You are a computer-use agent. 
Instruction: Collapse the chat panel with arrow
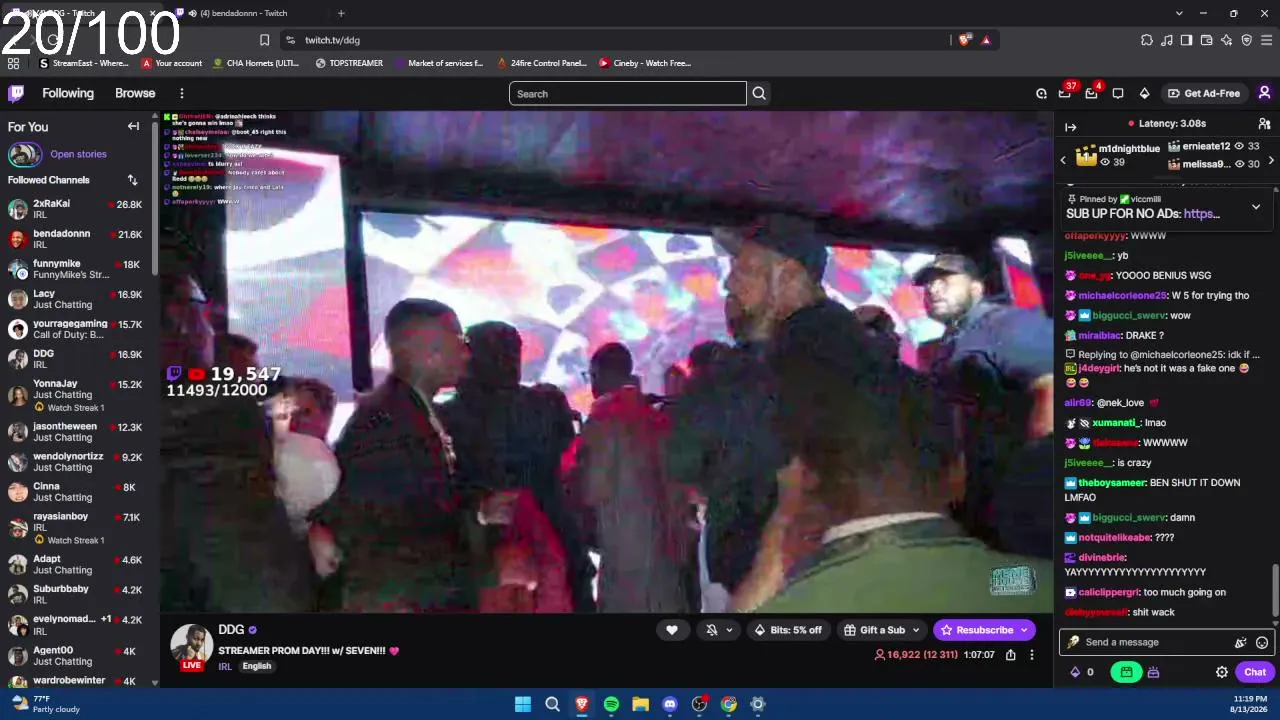tap(1070, 127)
